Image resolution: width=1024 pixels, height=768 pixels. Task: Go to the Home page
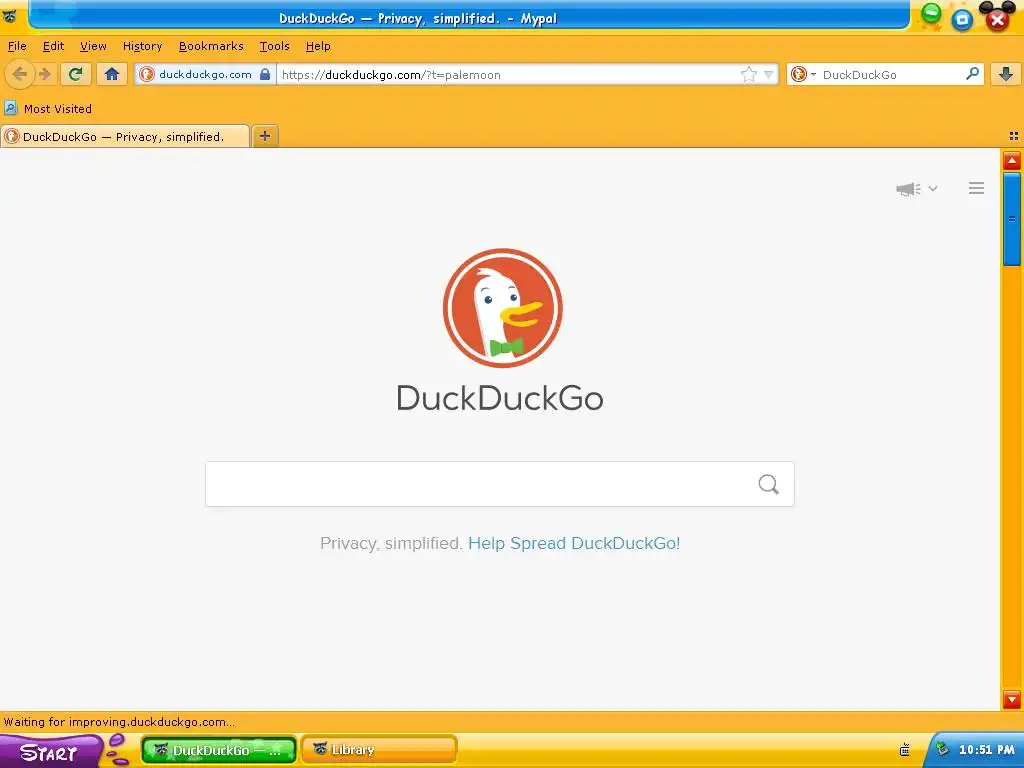[x=112, y=74]
